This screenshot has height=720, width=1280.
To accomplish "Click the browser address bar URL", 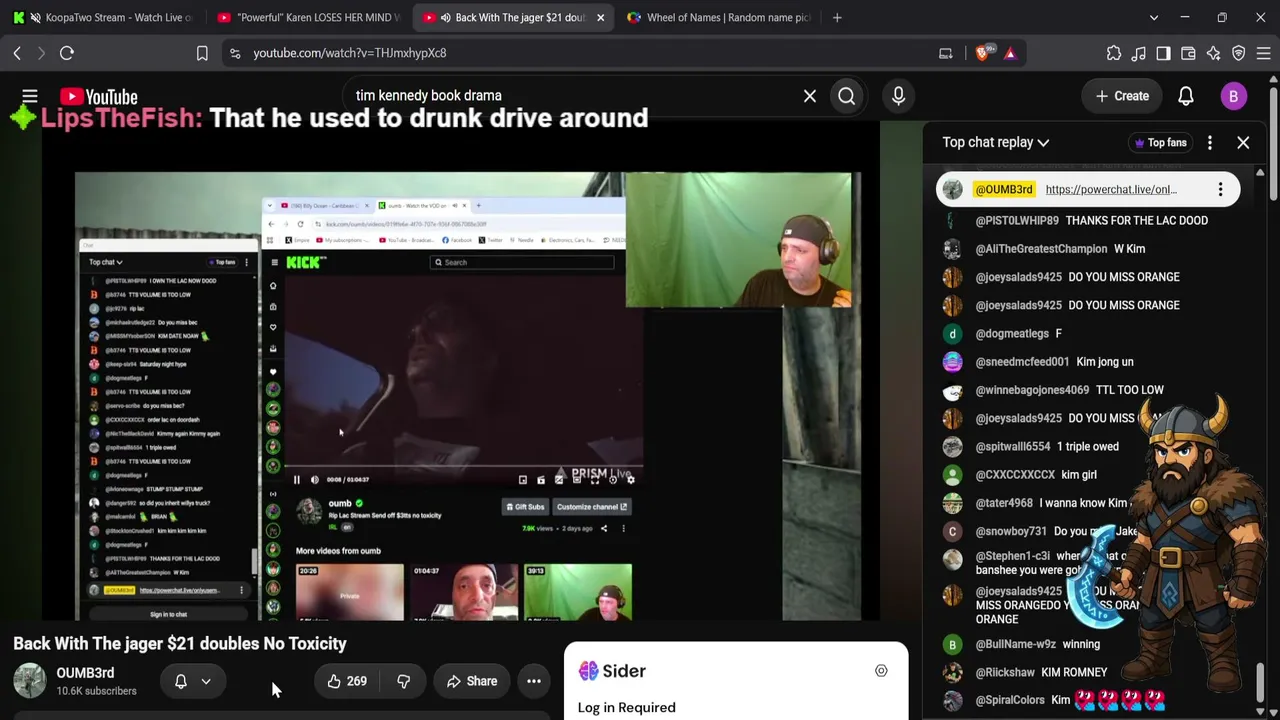I will (x=349, y=53).
